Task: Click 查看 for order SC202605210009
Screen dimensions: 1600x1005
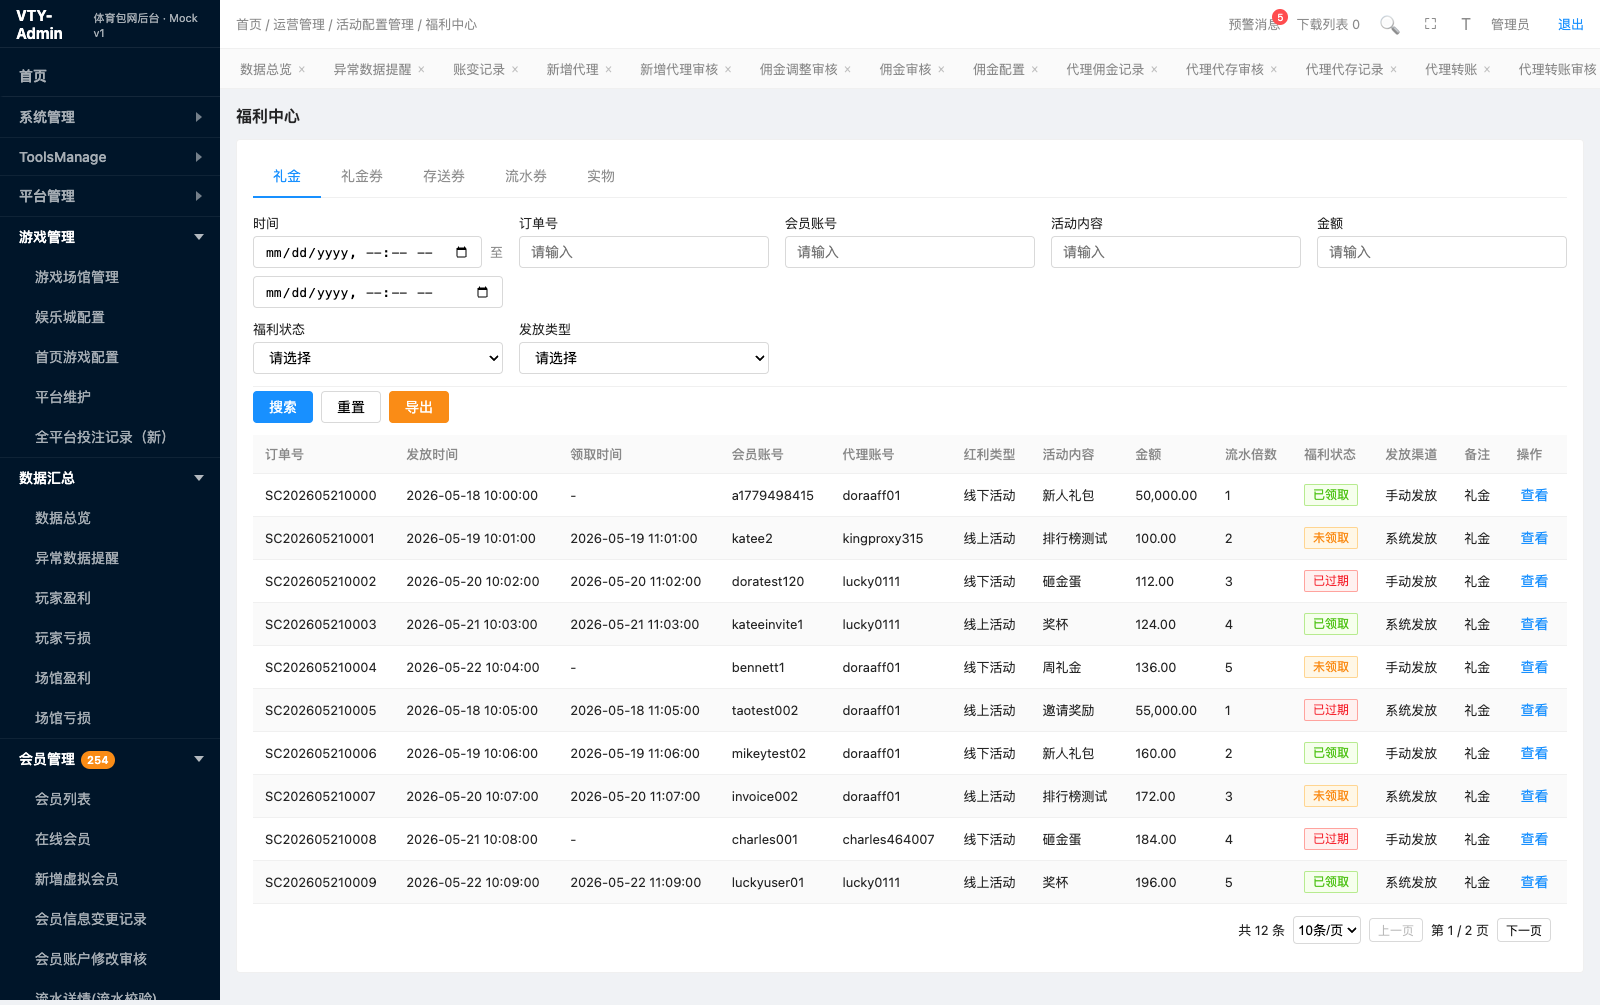Action: [x=1534, y=882]
